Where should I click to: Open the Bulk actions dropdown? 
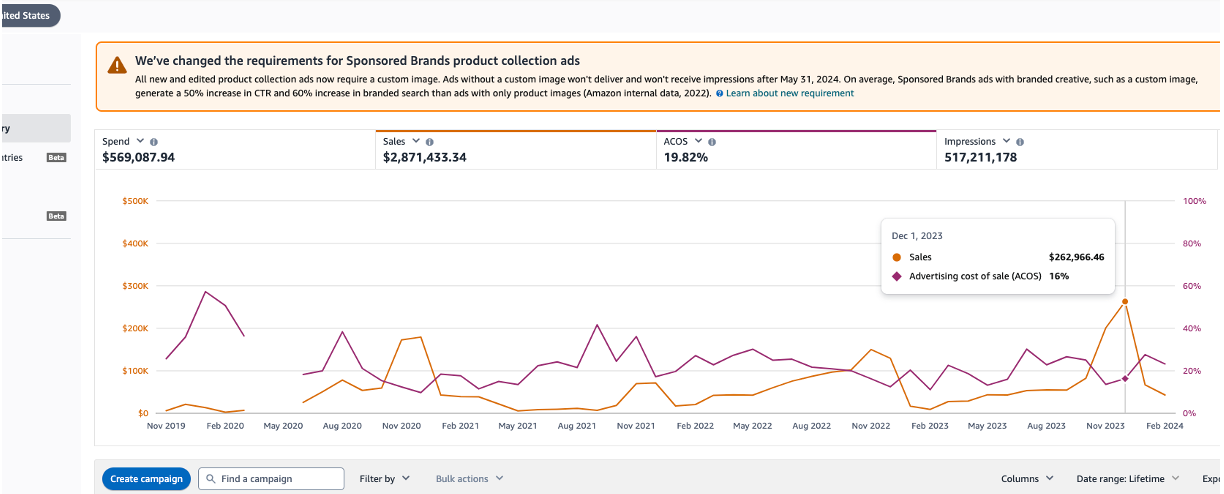470,479
